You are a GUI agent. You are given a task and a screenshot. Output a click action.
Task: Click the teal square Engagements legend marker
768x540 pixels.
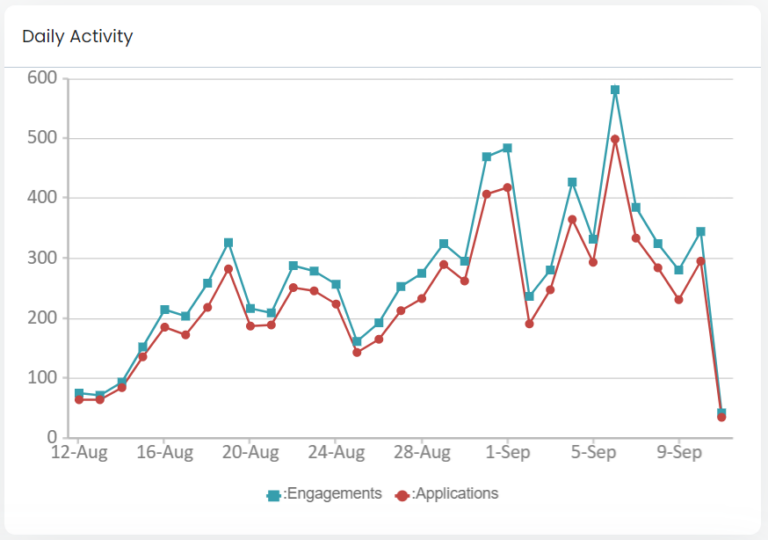pyautogui.click(x=273, y=494)
